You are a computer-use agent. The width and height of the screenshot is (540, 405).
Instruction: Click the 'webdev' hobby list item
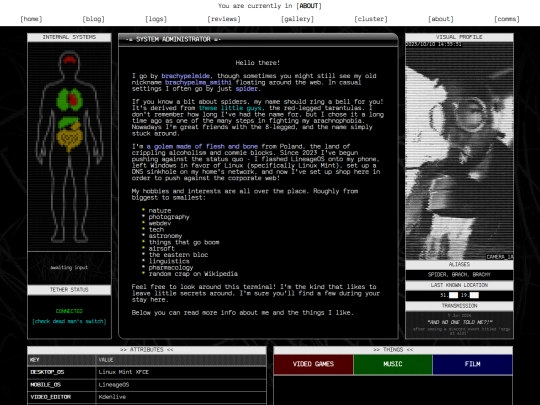pyautogui.click(x=160, y=223)
